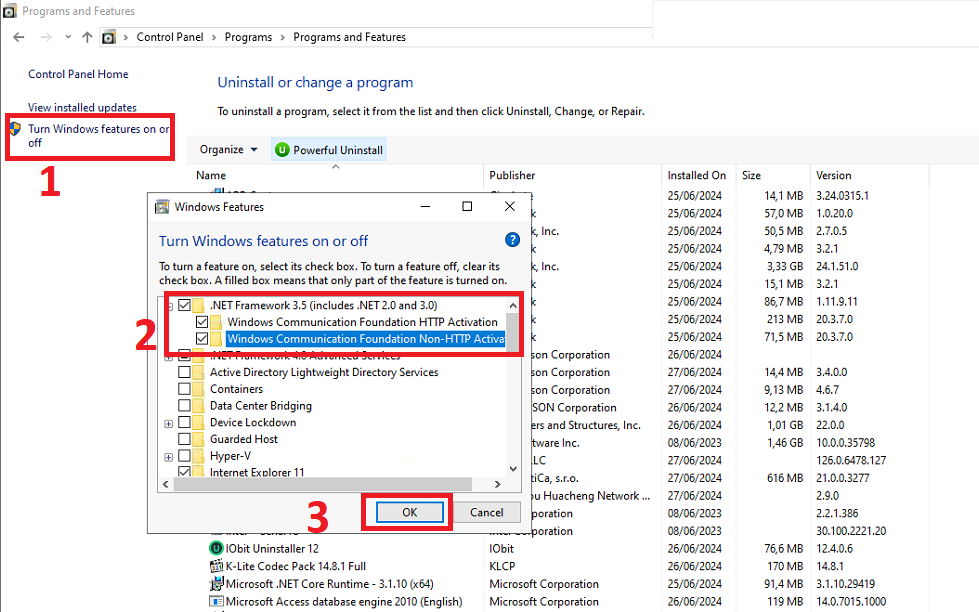Click the chevron after Programs breadcrumb
979x612 pixels.
point(283,37)
